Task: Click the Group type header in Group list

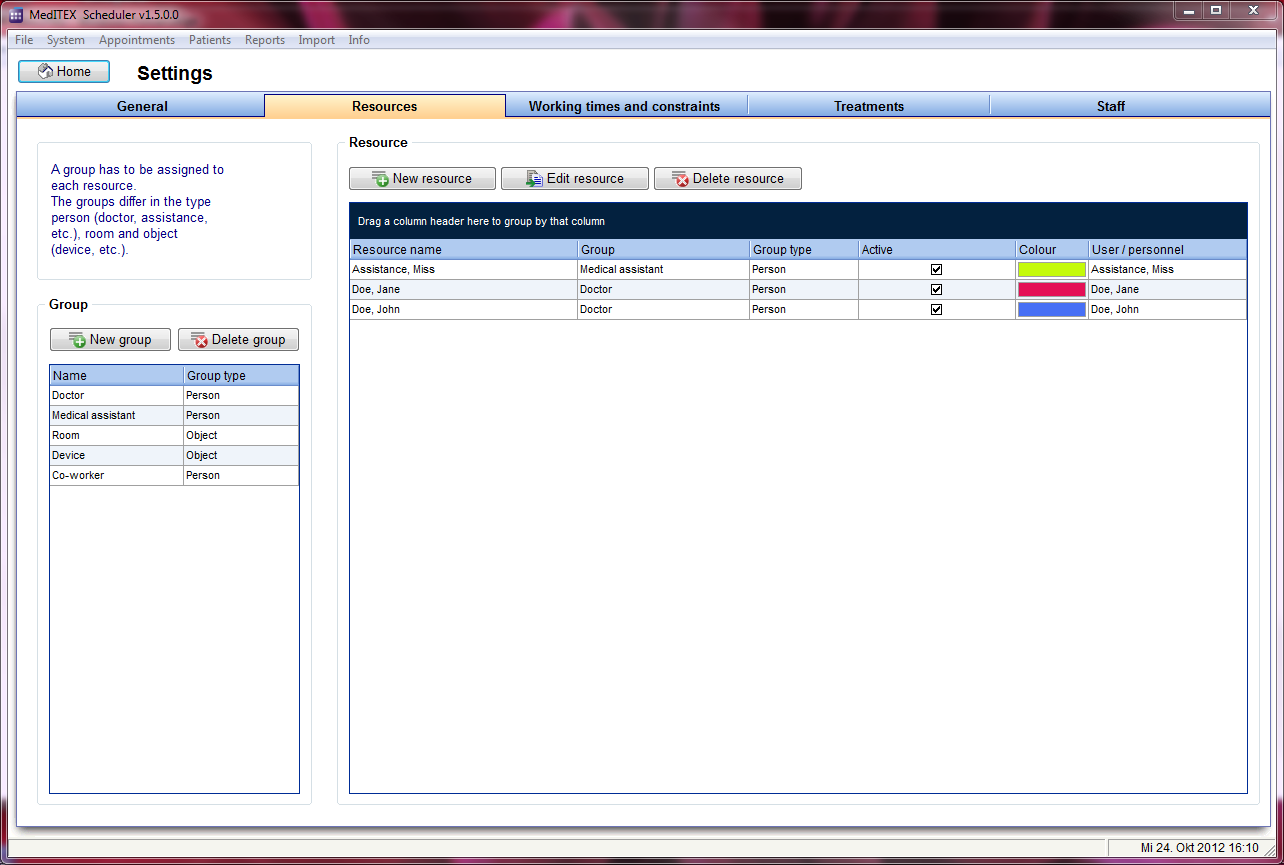Action: 241,376
